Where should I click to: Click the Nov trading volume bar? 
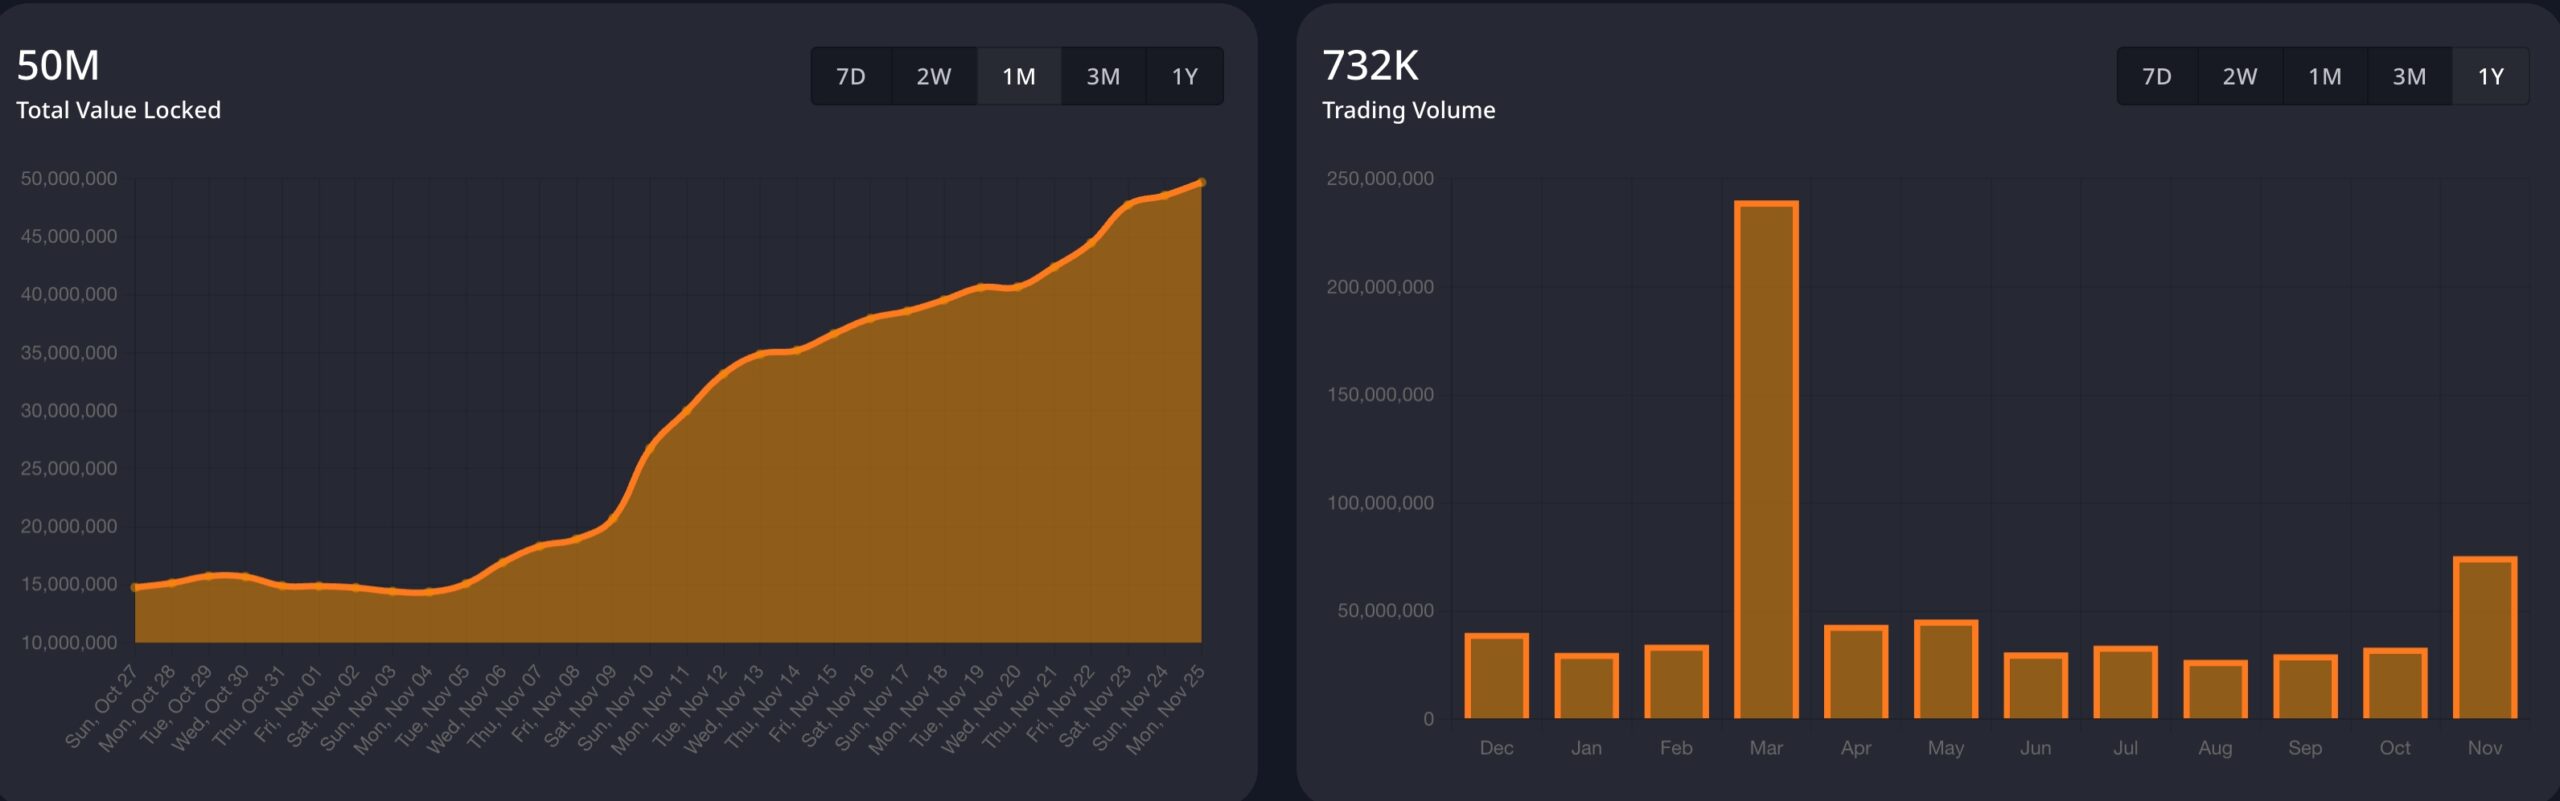[x=2485, y=638]
